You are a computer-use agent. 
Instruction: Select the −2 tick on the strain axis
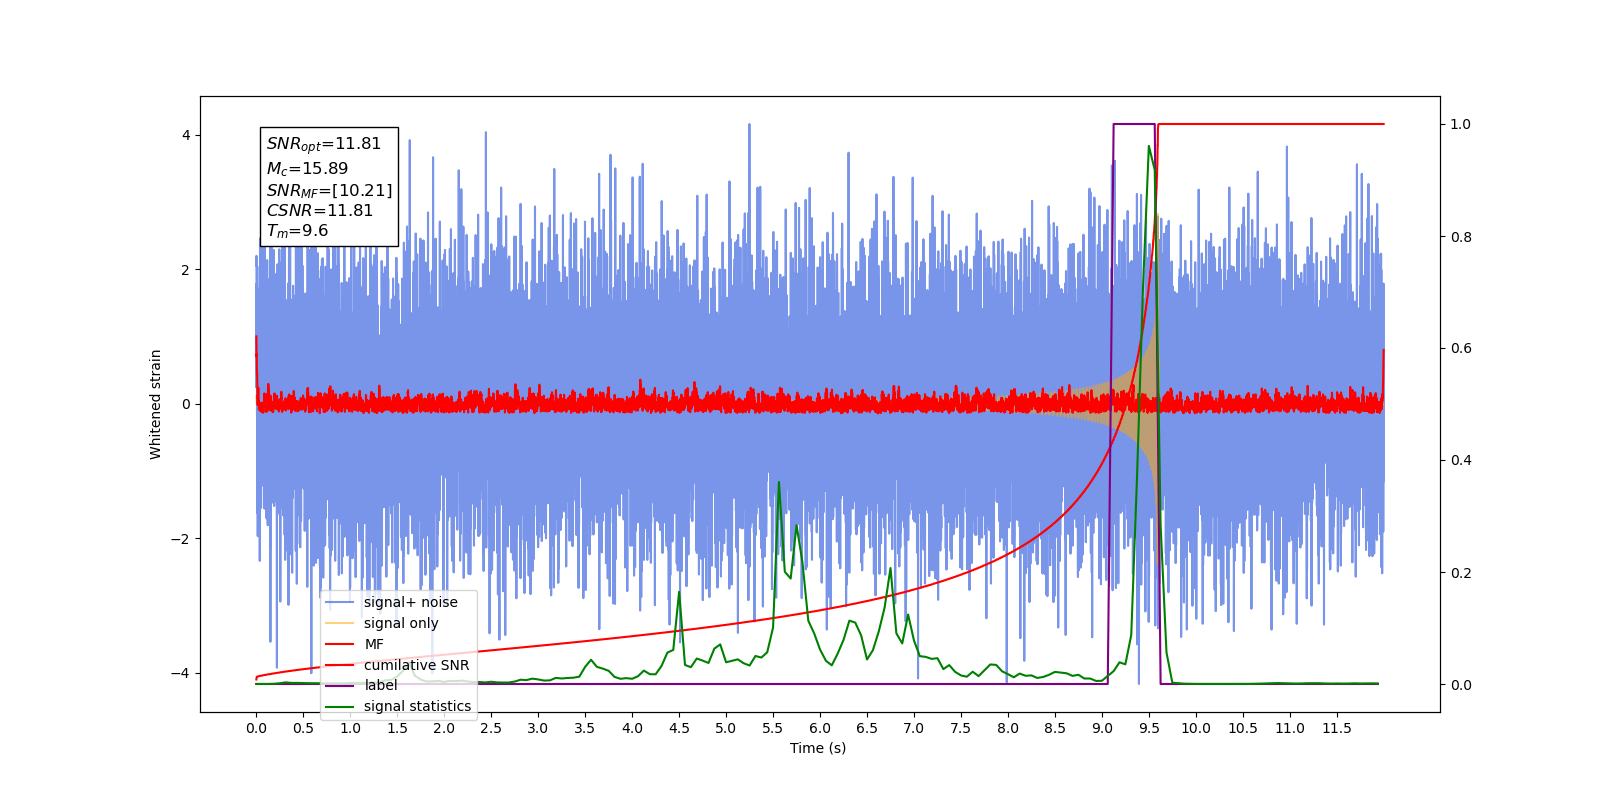point(180,539)
